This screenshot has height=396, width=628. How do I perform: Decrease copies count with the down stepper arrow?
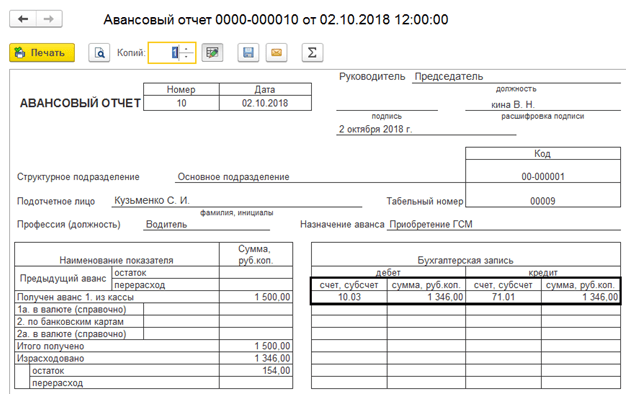point(186,56)
